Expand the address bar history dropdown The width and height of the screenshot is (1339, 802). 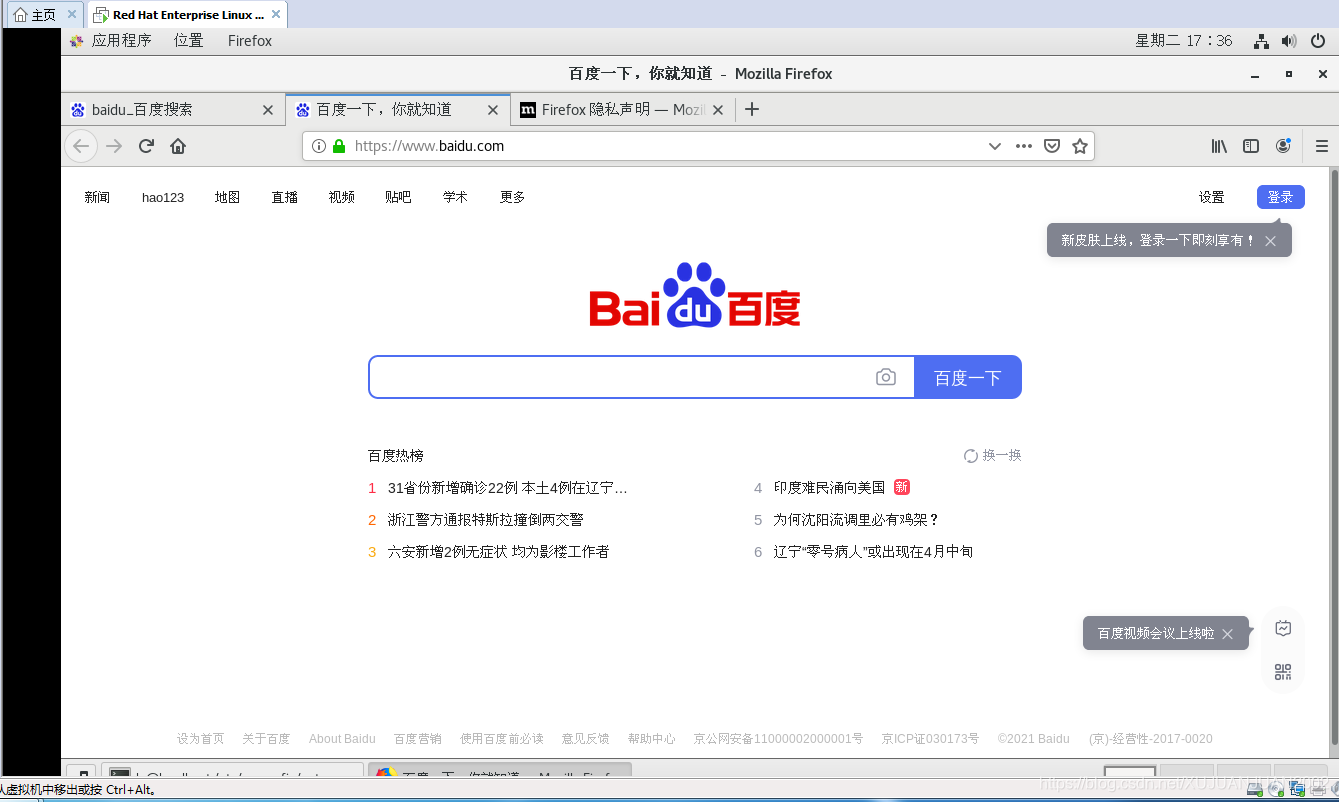995,146
